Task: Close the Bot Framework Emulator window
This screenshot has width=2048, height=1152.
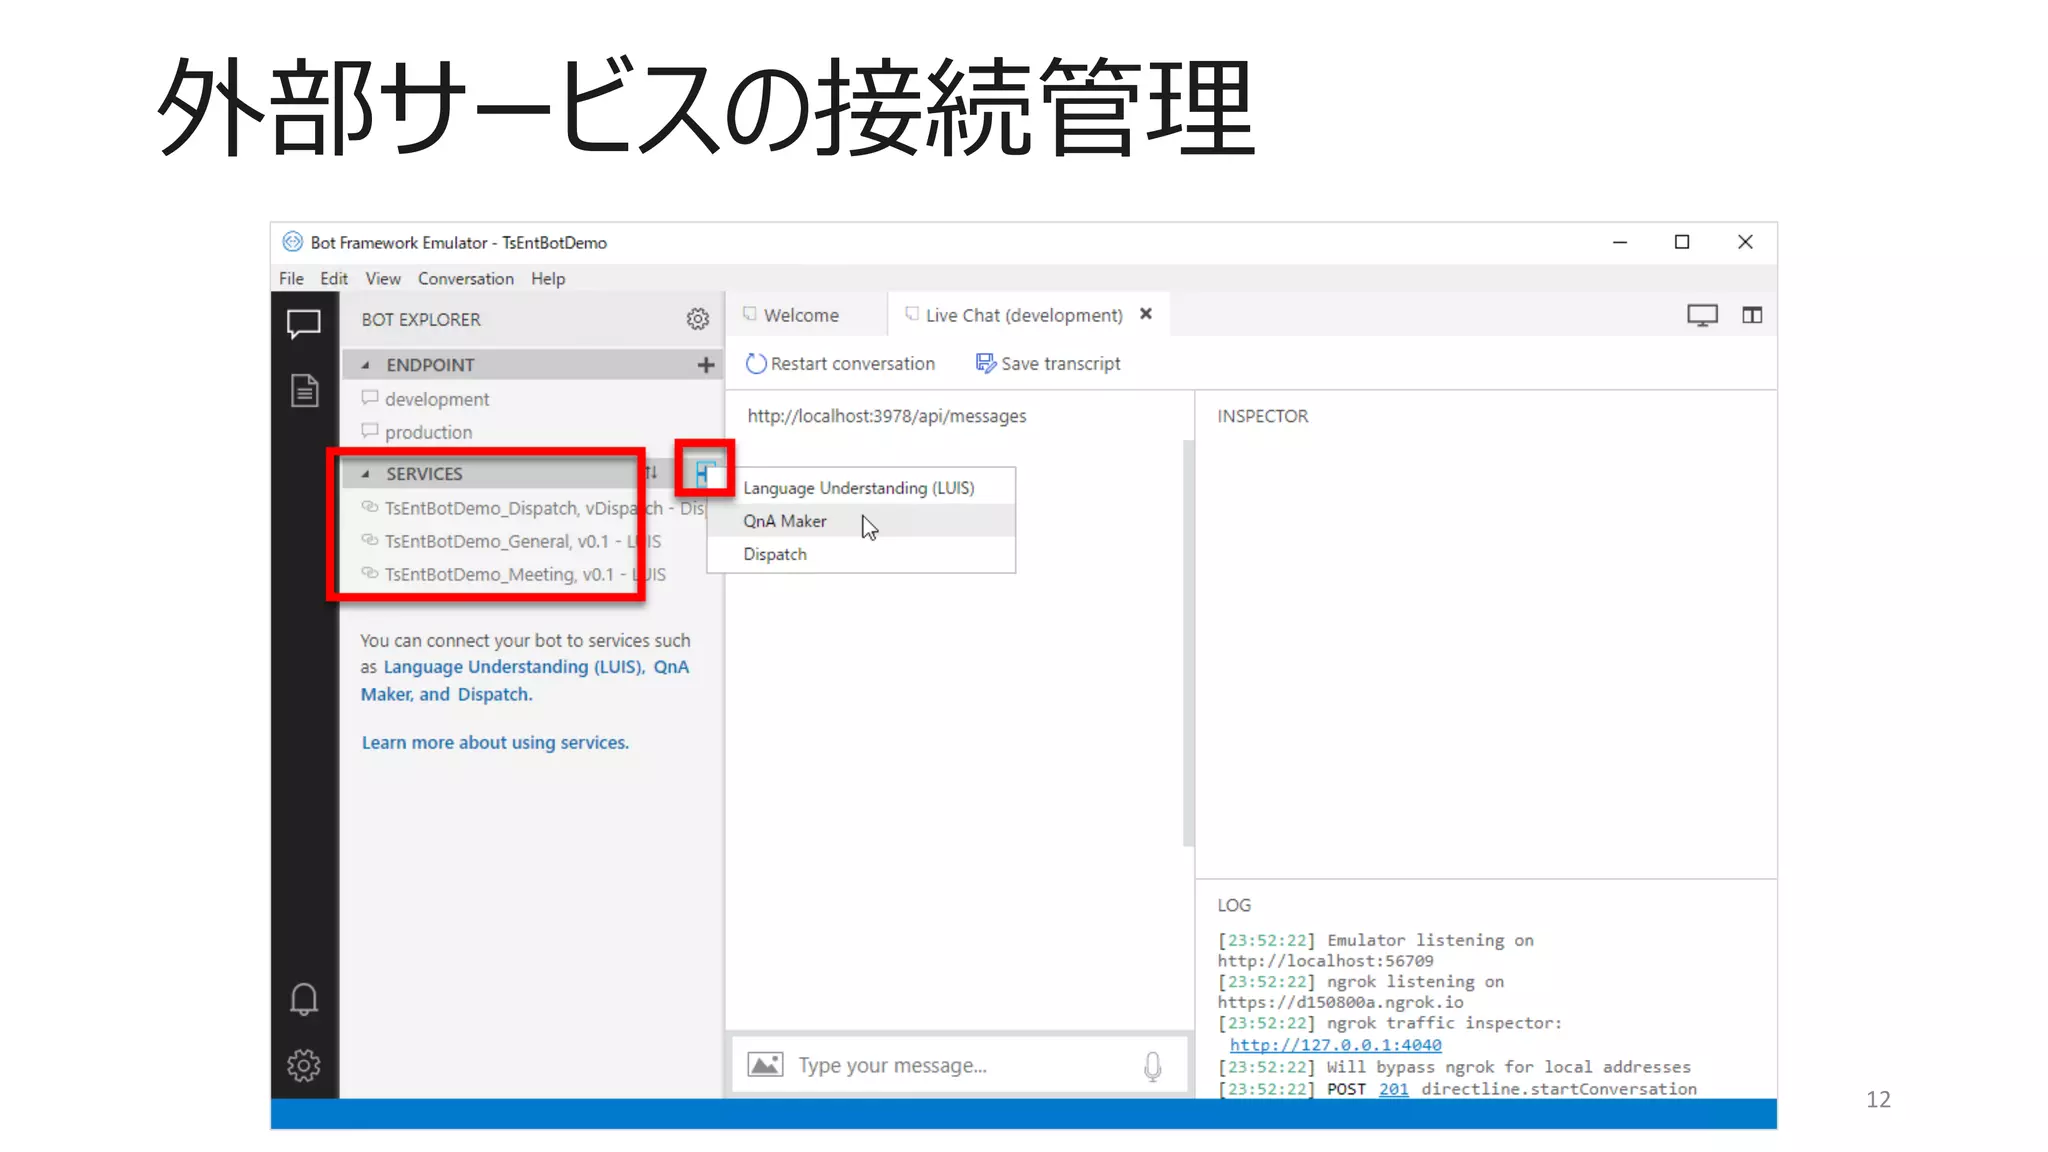Action: (1745, 243)
